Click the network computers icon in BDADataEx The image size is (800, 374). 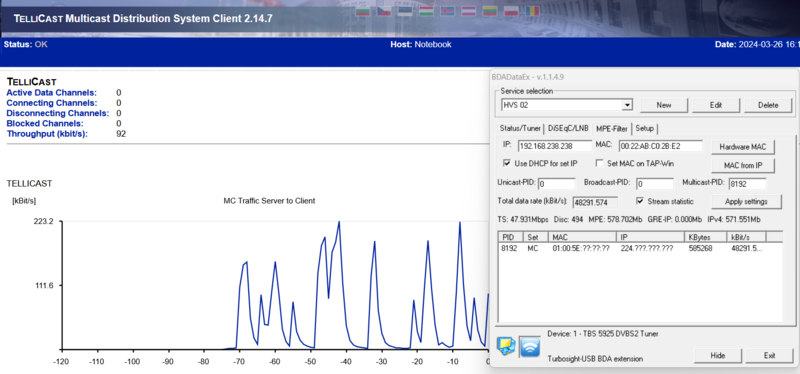(506, 346)
